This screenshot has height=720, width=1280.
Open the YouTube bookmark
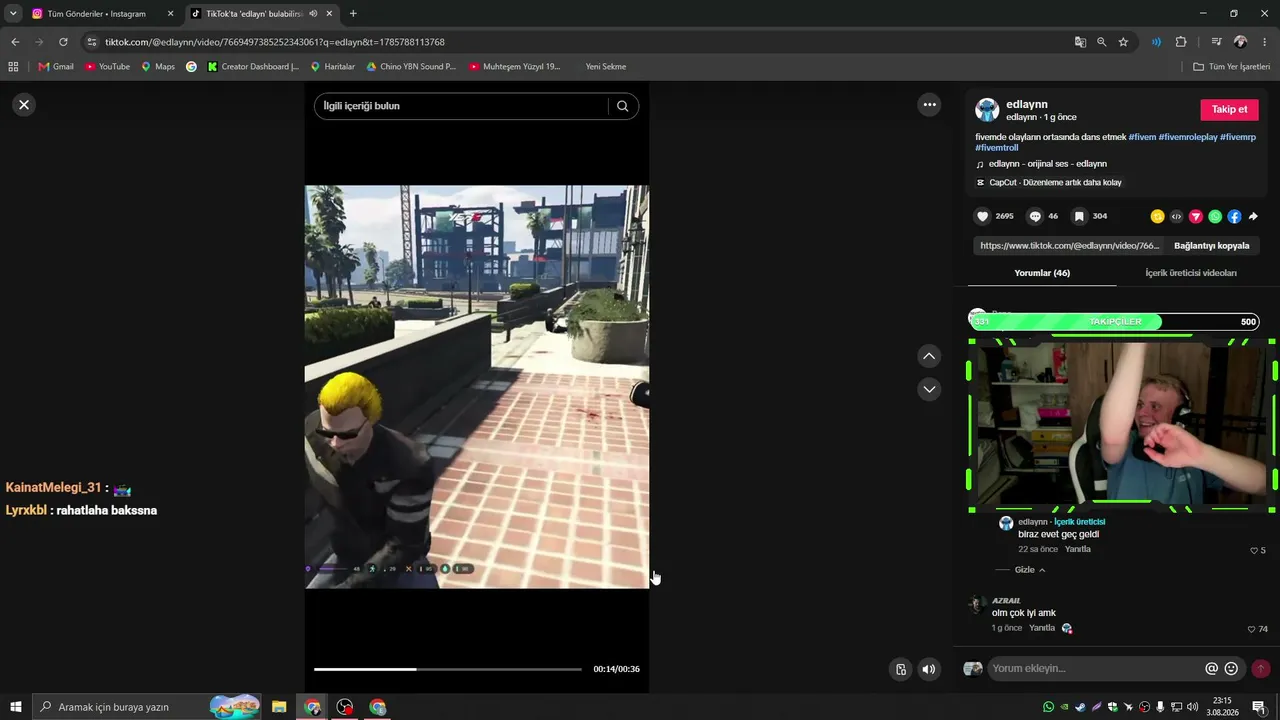tap(107, 67)
